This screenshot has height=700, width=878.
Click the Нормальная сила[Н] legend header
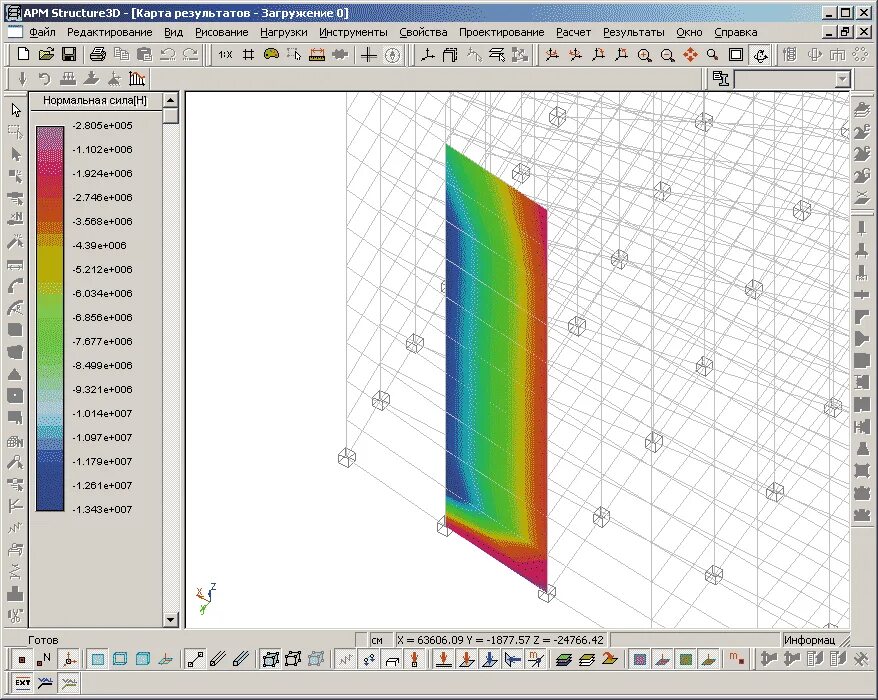(95, 101)
